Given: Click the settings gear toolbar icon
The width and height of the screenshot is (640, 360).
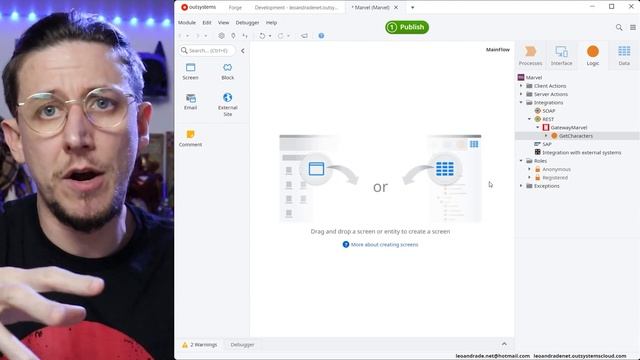Looking at the screenshot, I should (x=221, y=36).
